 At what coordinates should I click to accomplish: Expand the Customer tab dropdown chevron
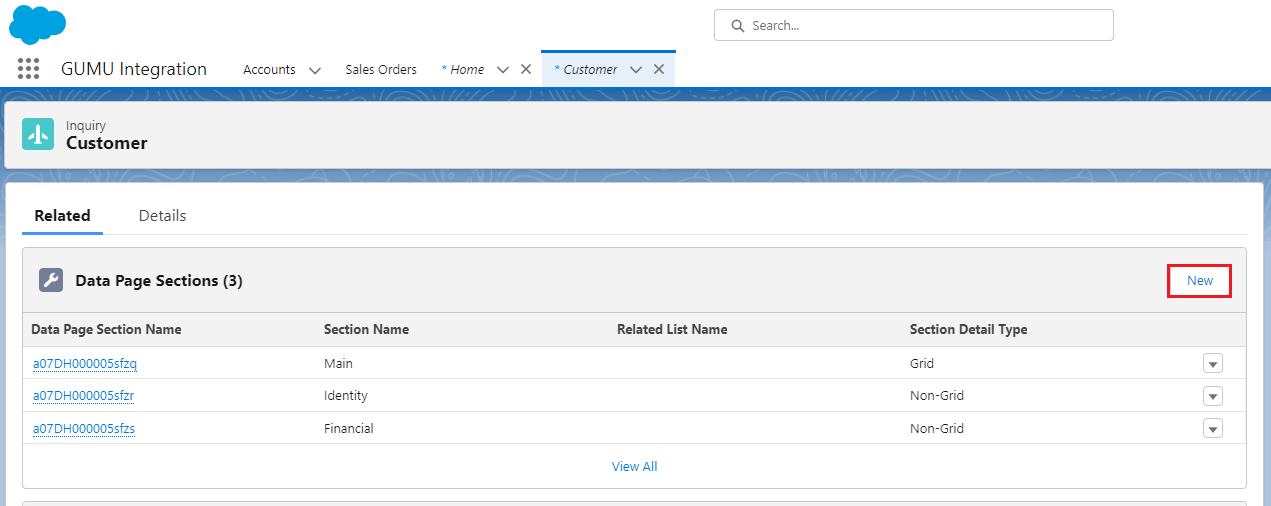coord(636,70)
